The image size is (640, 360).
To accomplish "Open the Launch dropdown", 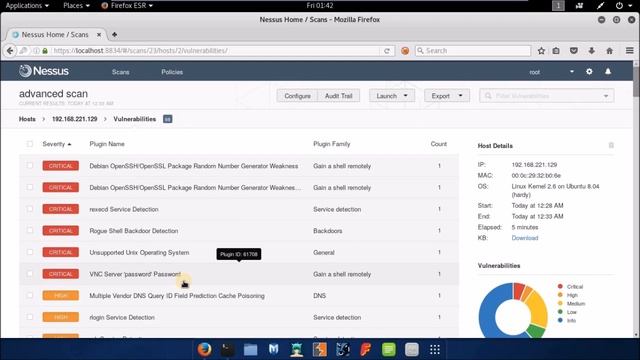I will [392, 96].
